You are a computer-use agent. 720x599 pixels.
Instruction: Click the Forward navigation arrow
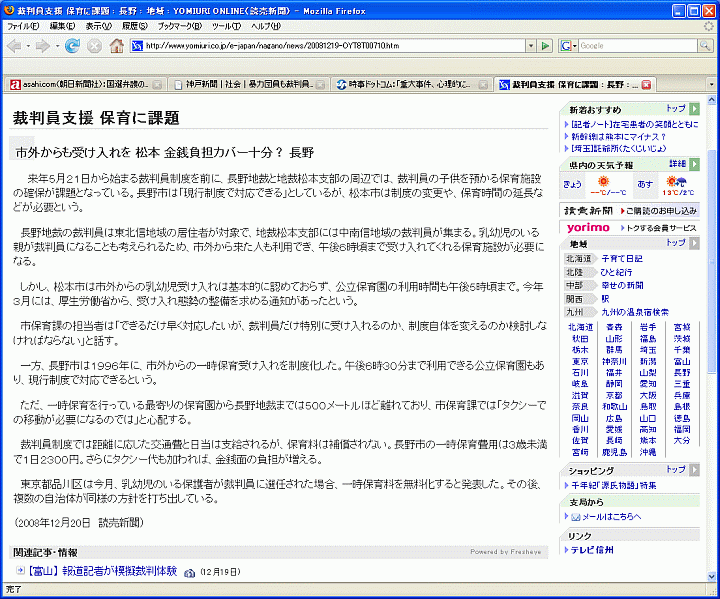pos(42,46)
